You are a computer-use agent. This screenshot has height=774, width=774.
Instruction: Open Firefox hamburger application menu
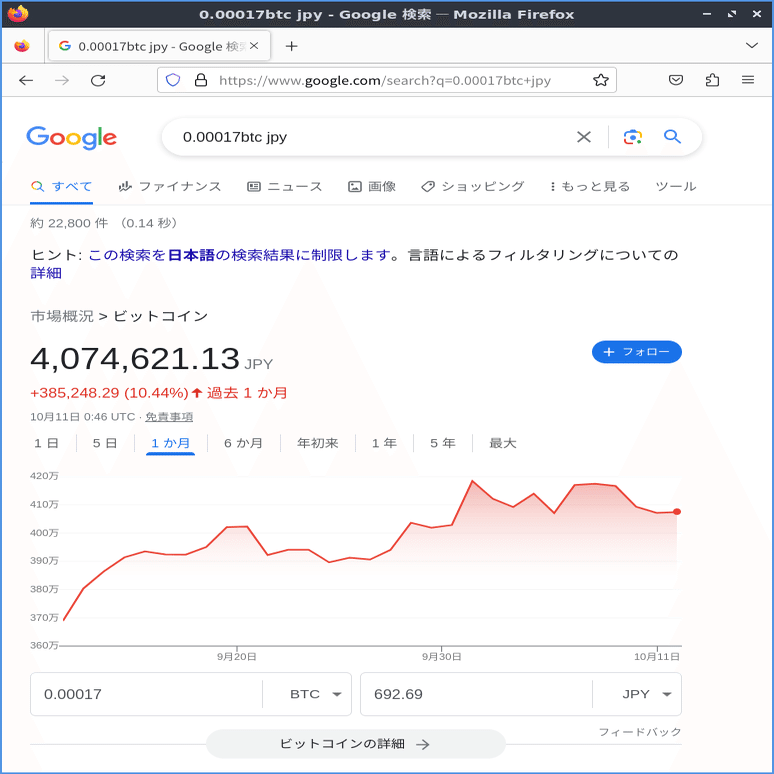point(748,80)
